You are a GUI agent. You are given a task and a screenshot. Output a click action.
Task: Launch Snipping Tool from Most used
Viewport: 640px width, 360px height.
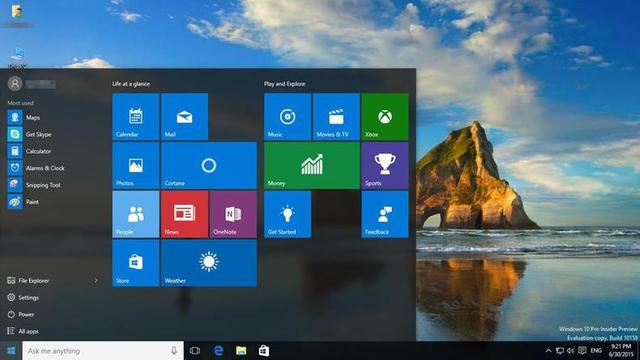pyautogui.click(x=53, y=185)
